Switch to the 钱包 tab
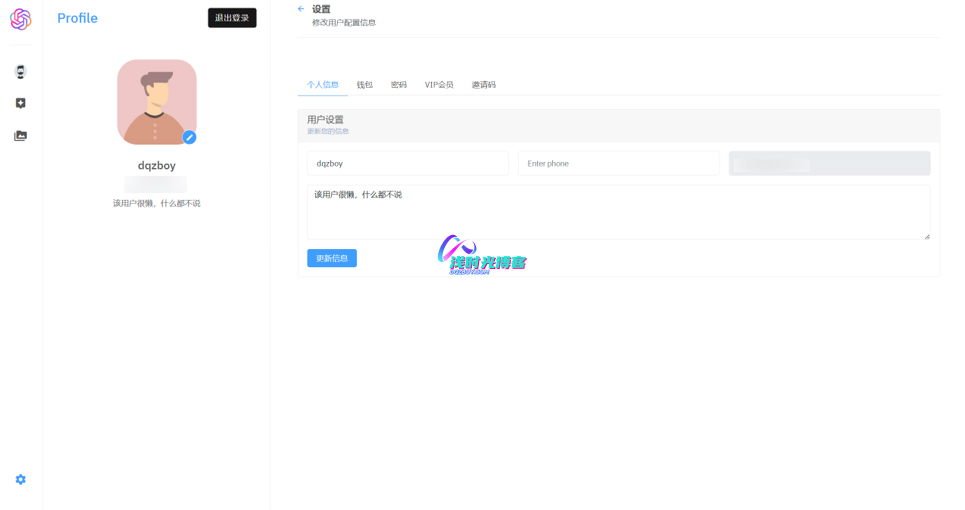 click(364, 85)
